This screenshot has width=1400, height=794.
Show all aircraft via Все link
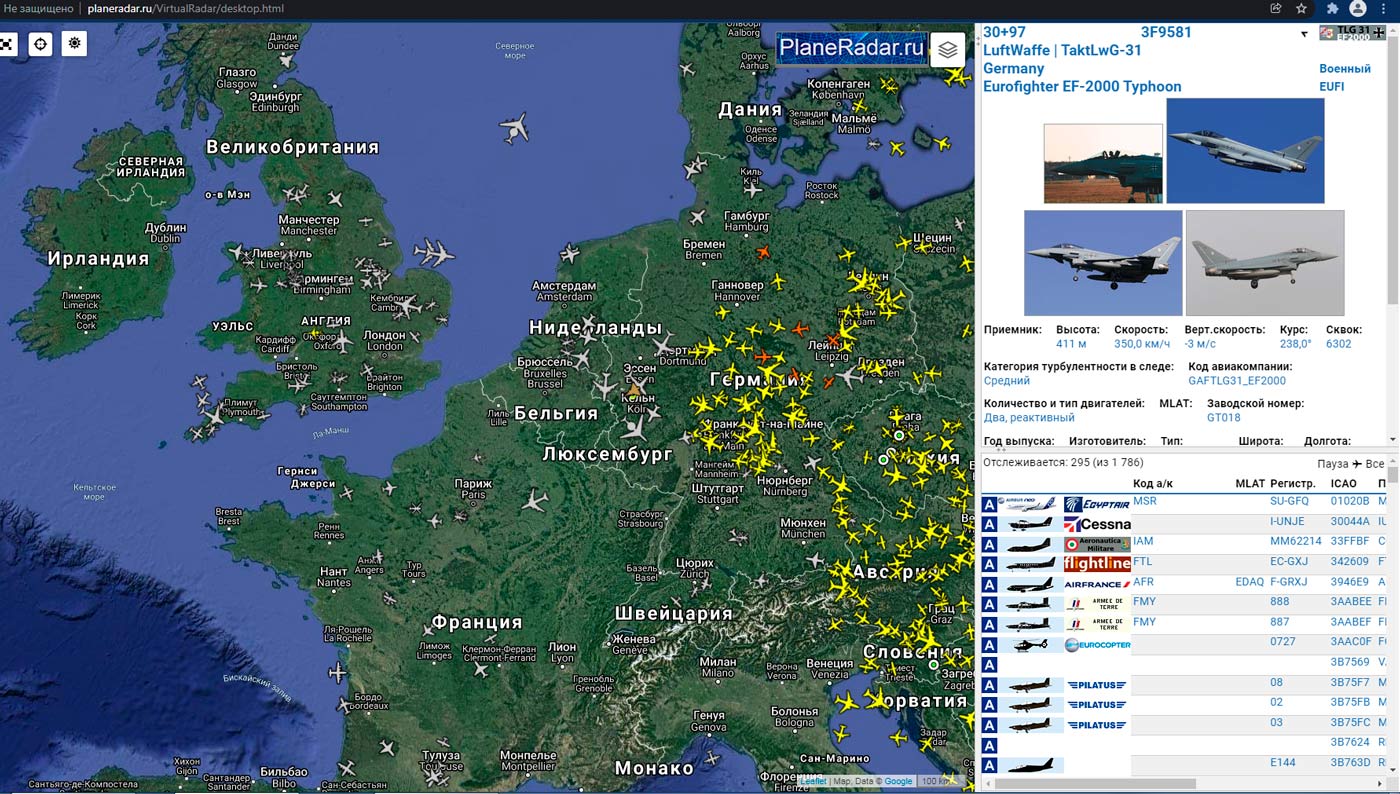coord(1374,464)
